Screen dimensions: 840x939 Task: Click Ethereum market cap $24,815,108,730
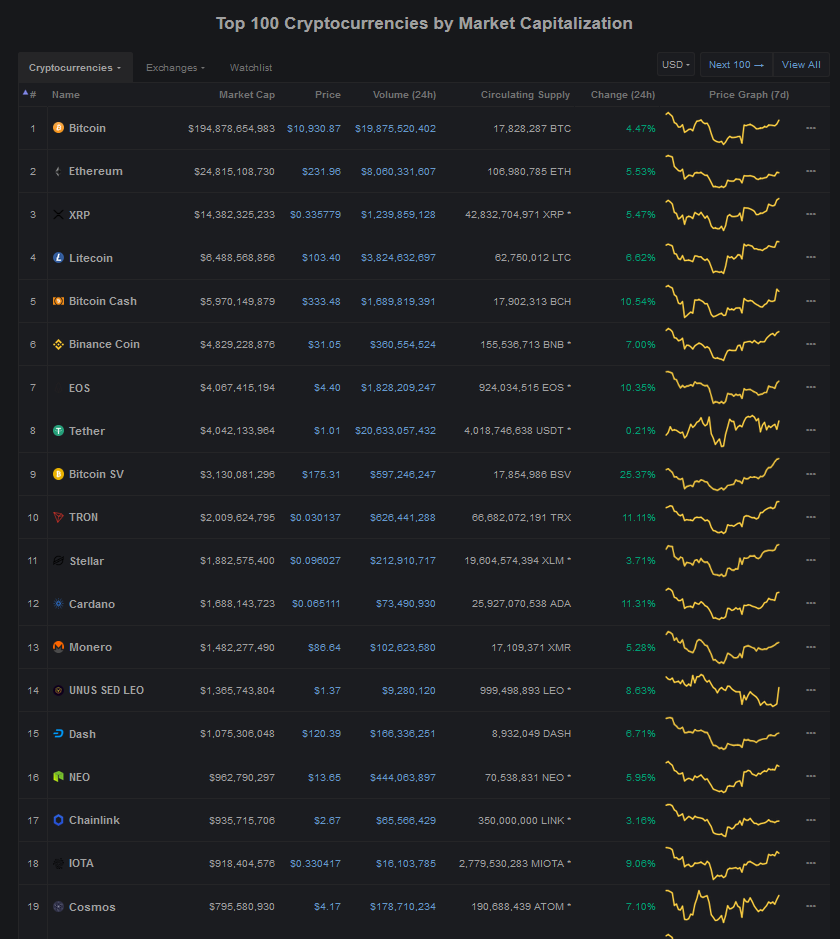234,171
